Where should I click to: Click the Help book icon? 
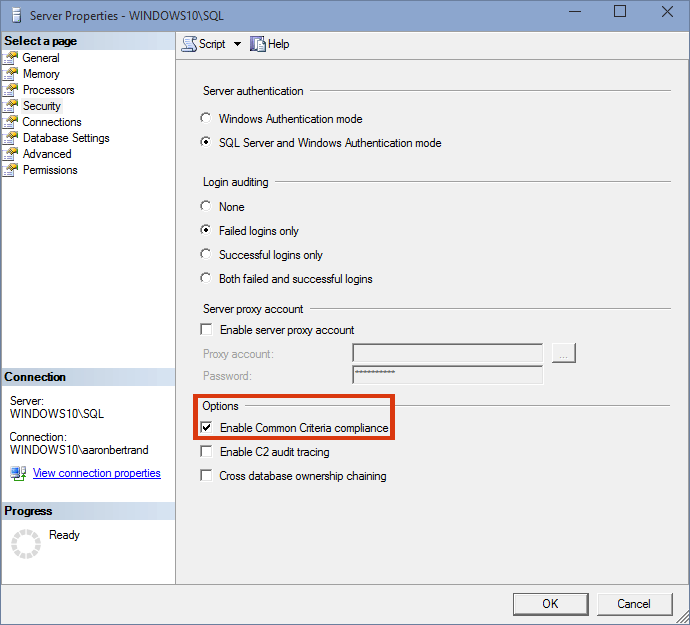[x=258, y=44]
